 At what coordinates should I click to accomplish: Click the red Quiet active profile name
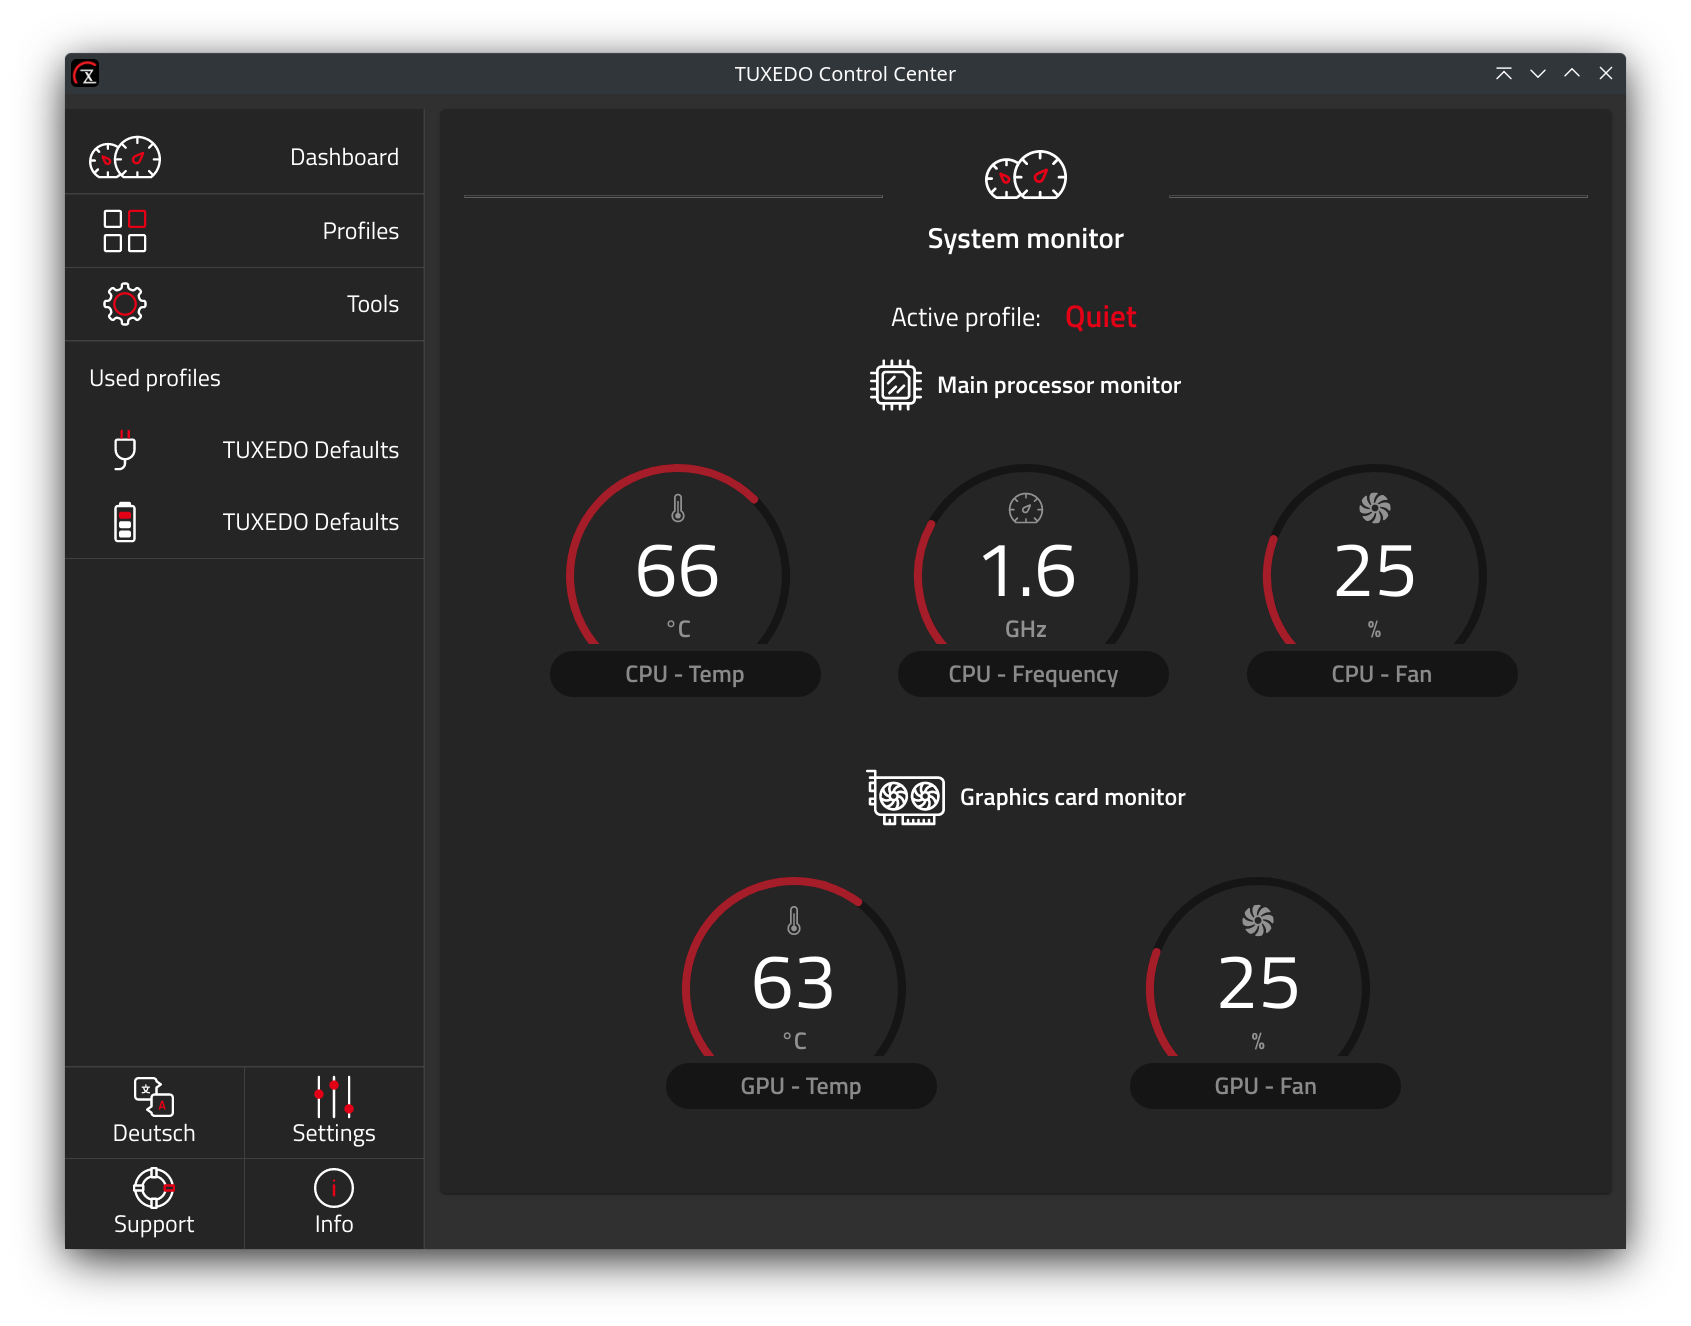point(1100,317)
